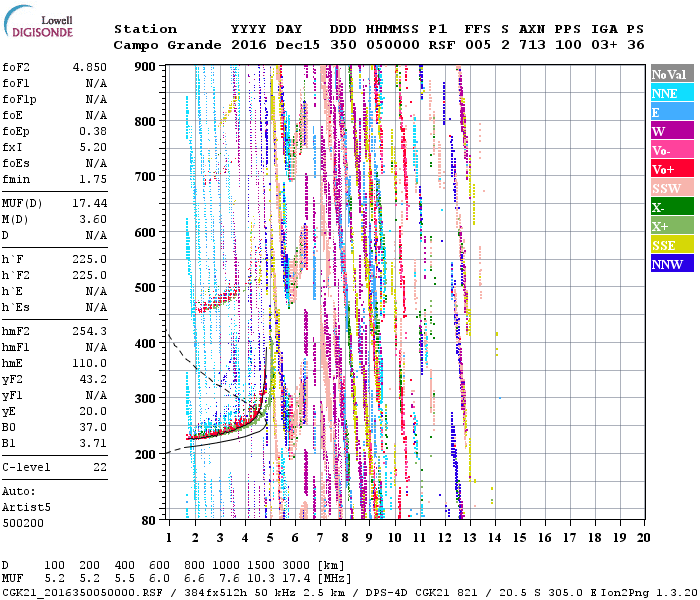Click the AXN value 713
The image size is (700, 600).
pos(532,45)
